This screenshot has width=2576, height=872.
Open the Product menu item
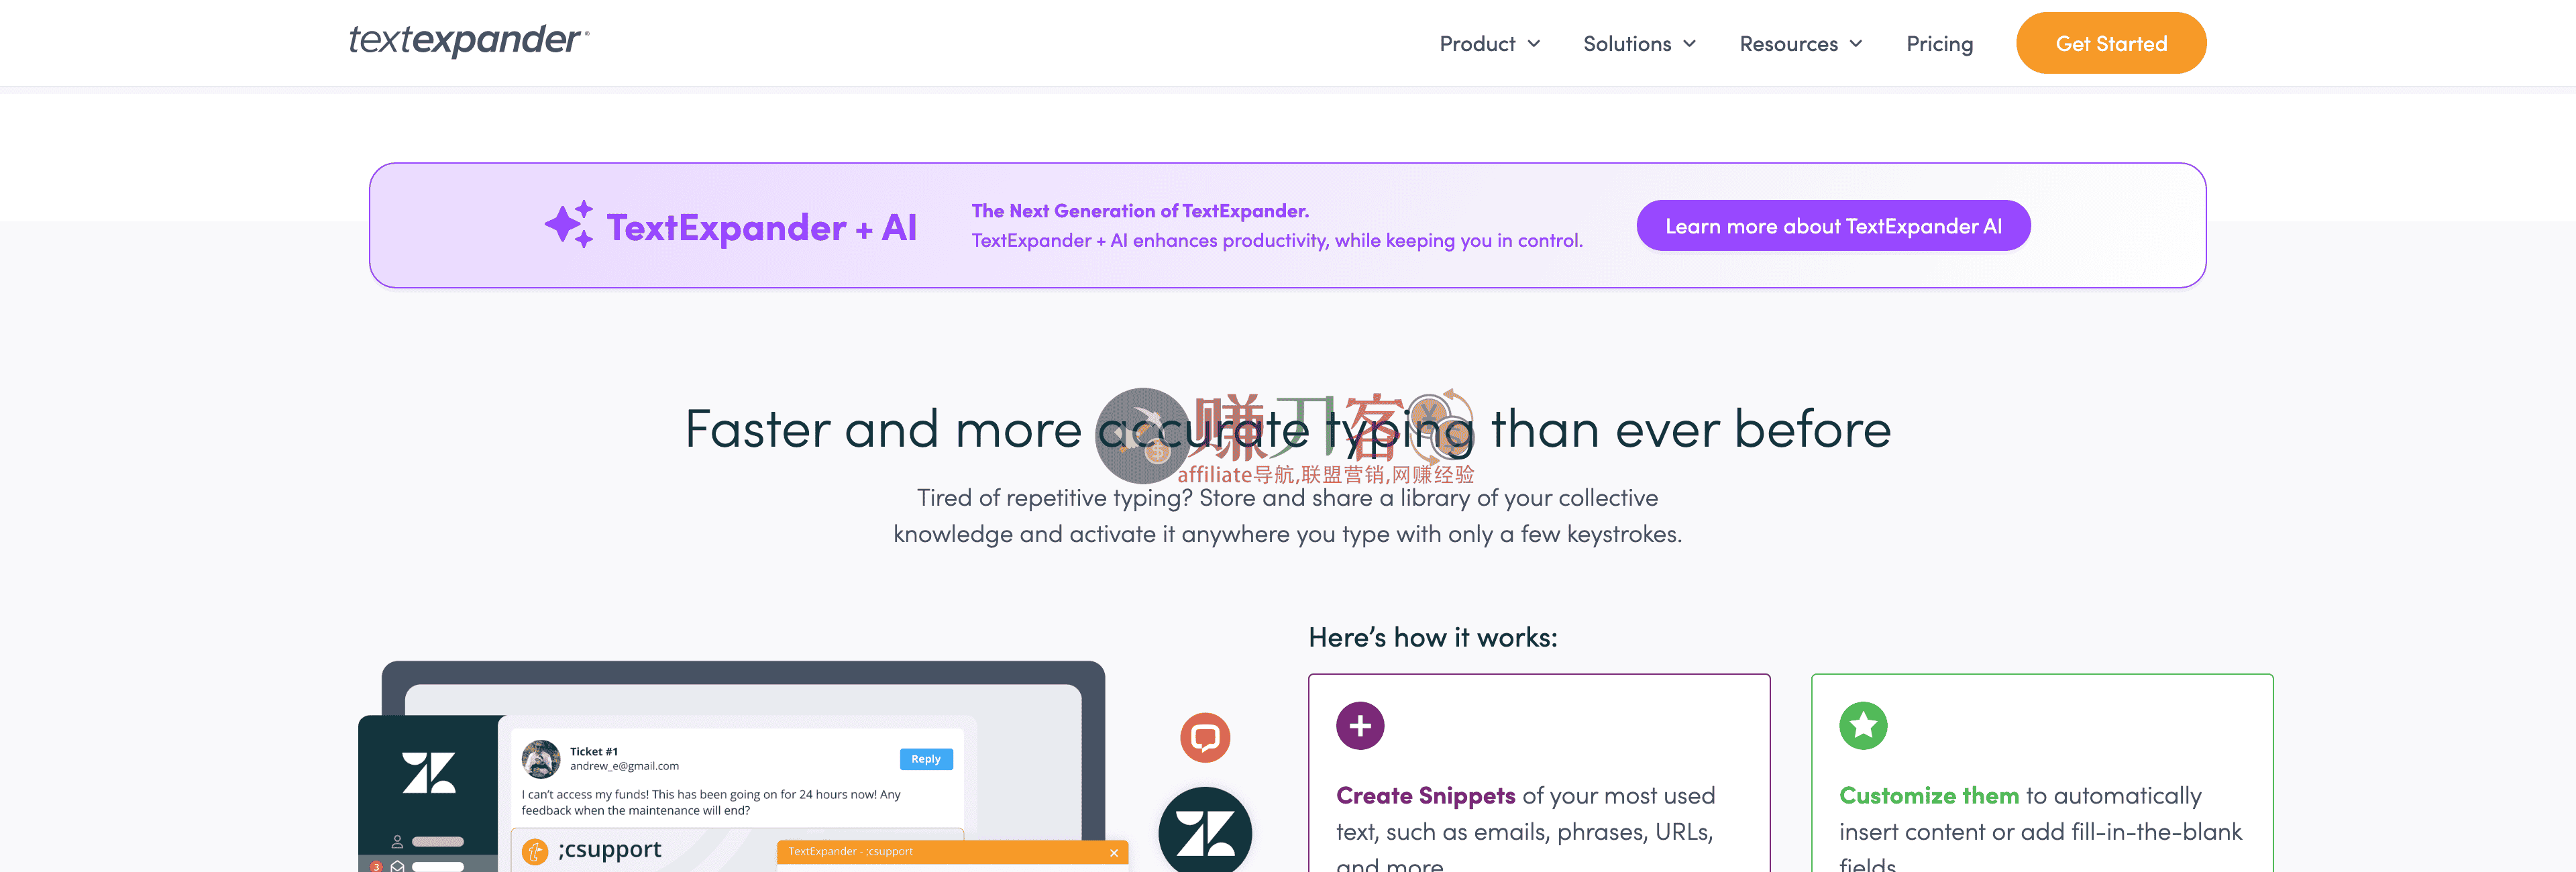pos(1477,44)
